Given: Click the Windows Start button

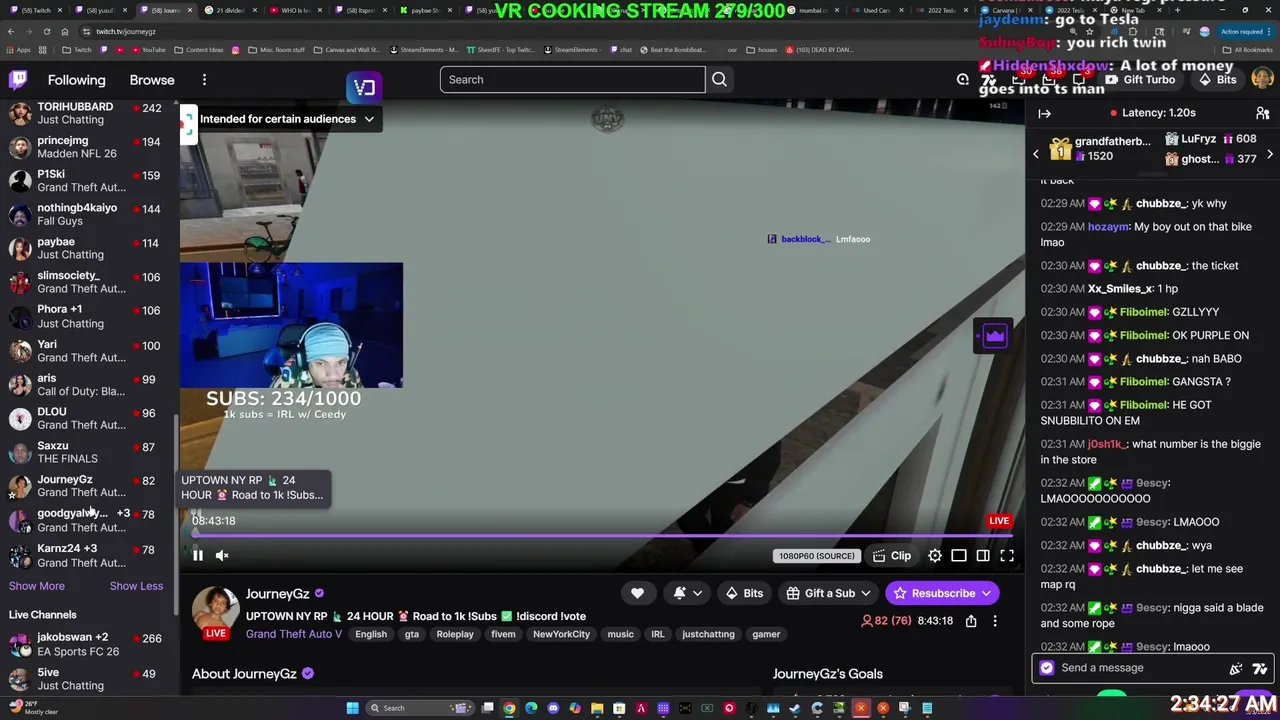Looking at the screenshot, I should tap(352, 709).
